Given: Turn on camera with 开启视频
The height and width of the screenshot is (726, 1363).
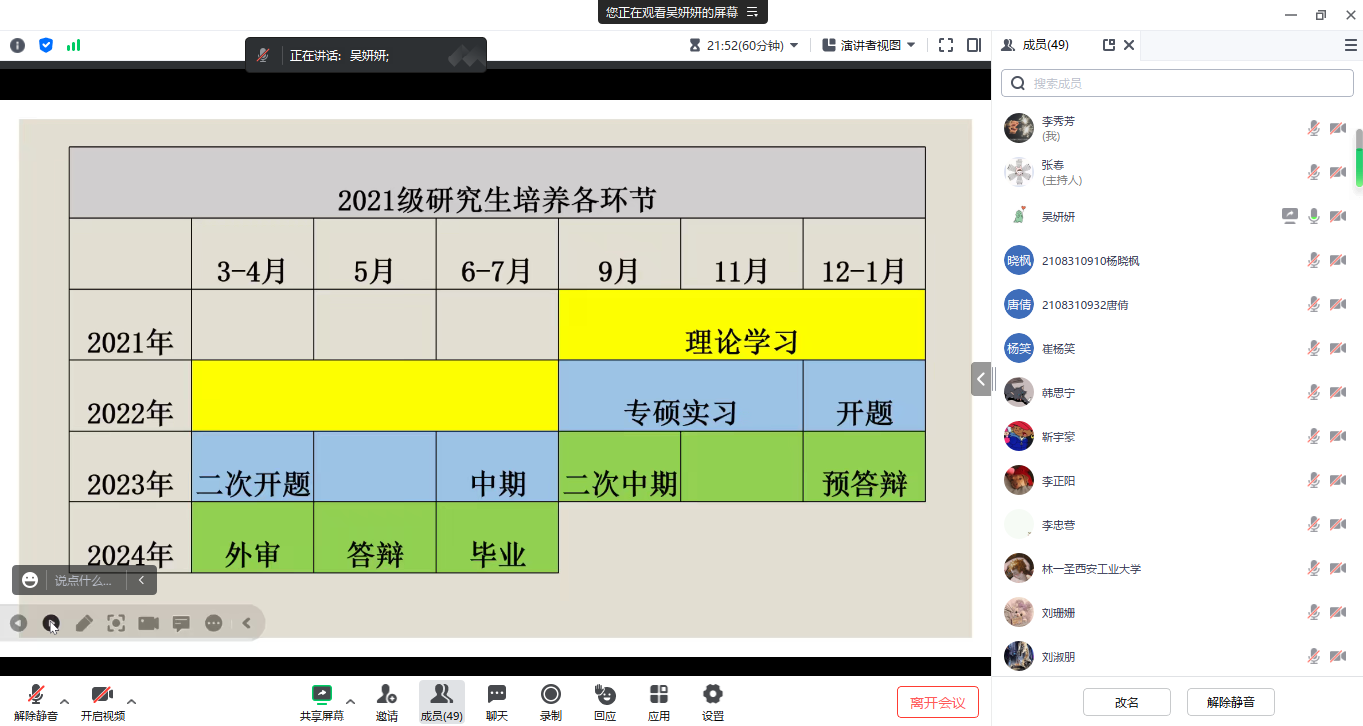Looking at the screenshot, I should pos(102,701).
